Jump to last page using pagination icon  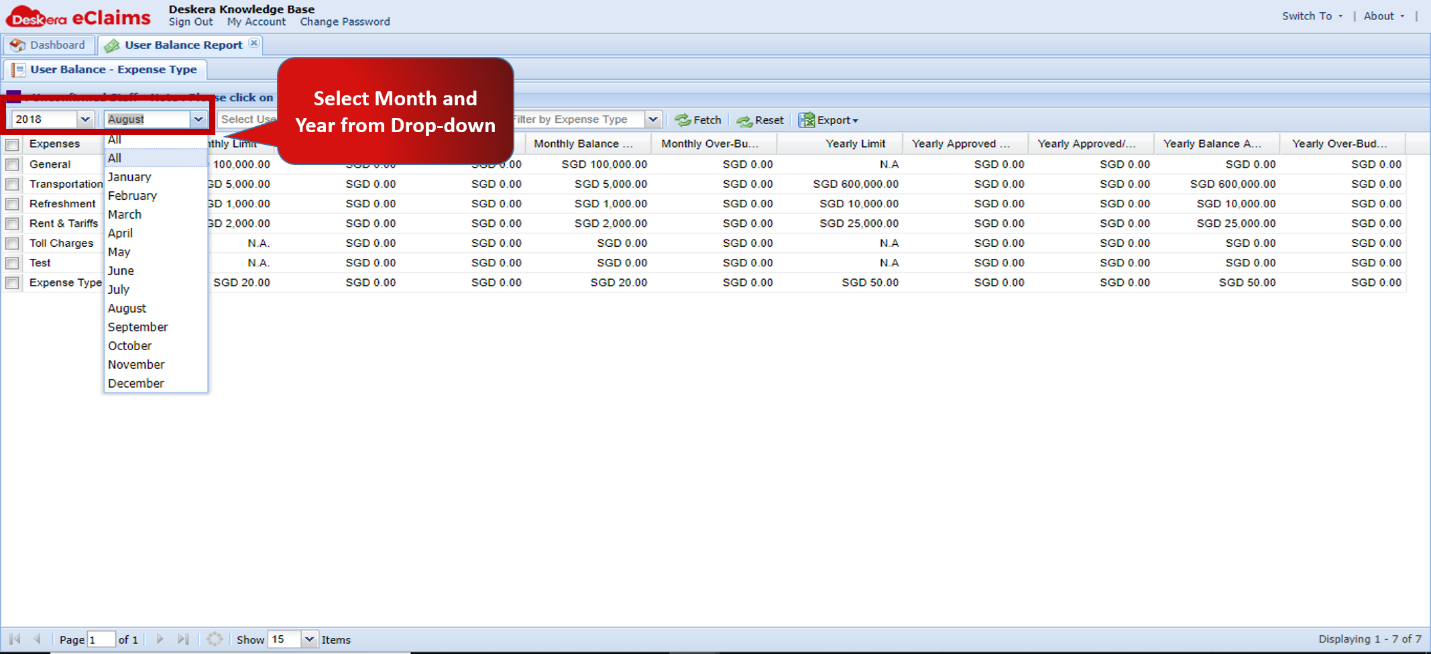pyautogui.click(x=185, y=639)
